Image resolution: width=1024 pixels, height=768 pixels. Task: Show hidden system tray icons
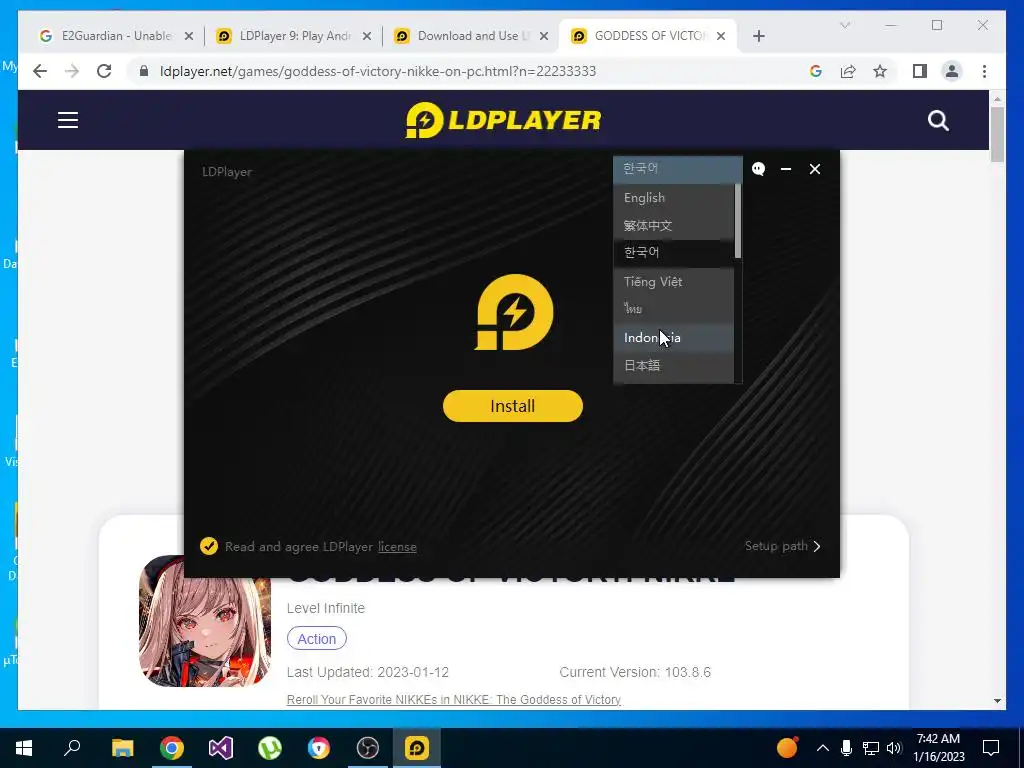823,748
